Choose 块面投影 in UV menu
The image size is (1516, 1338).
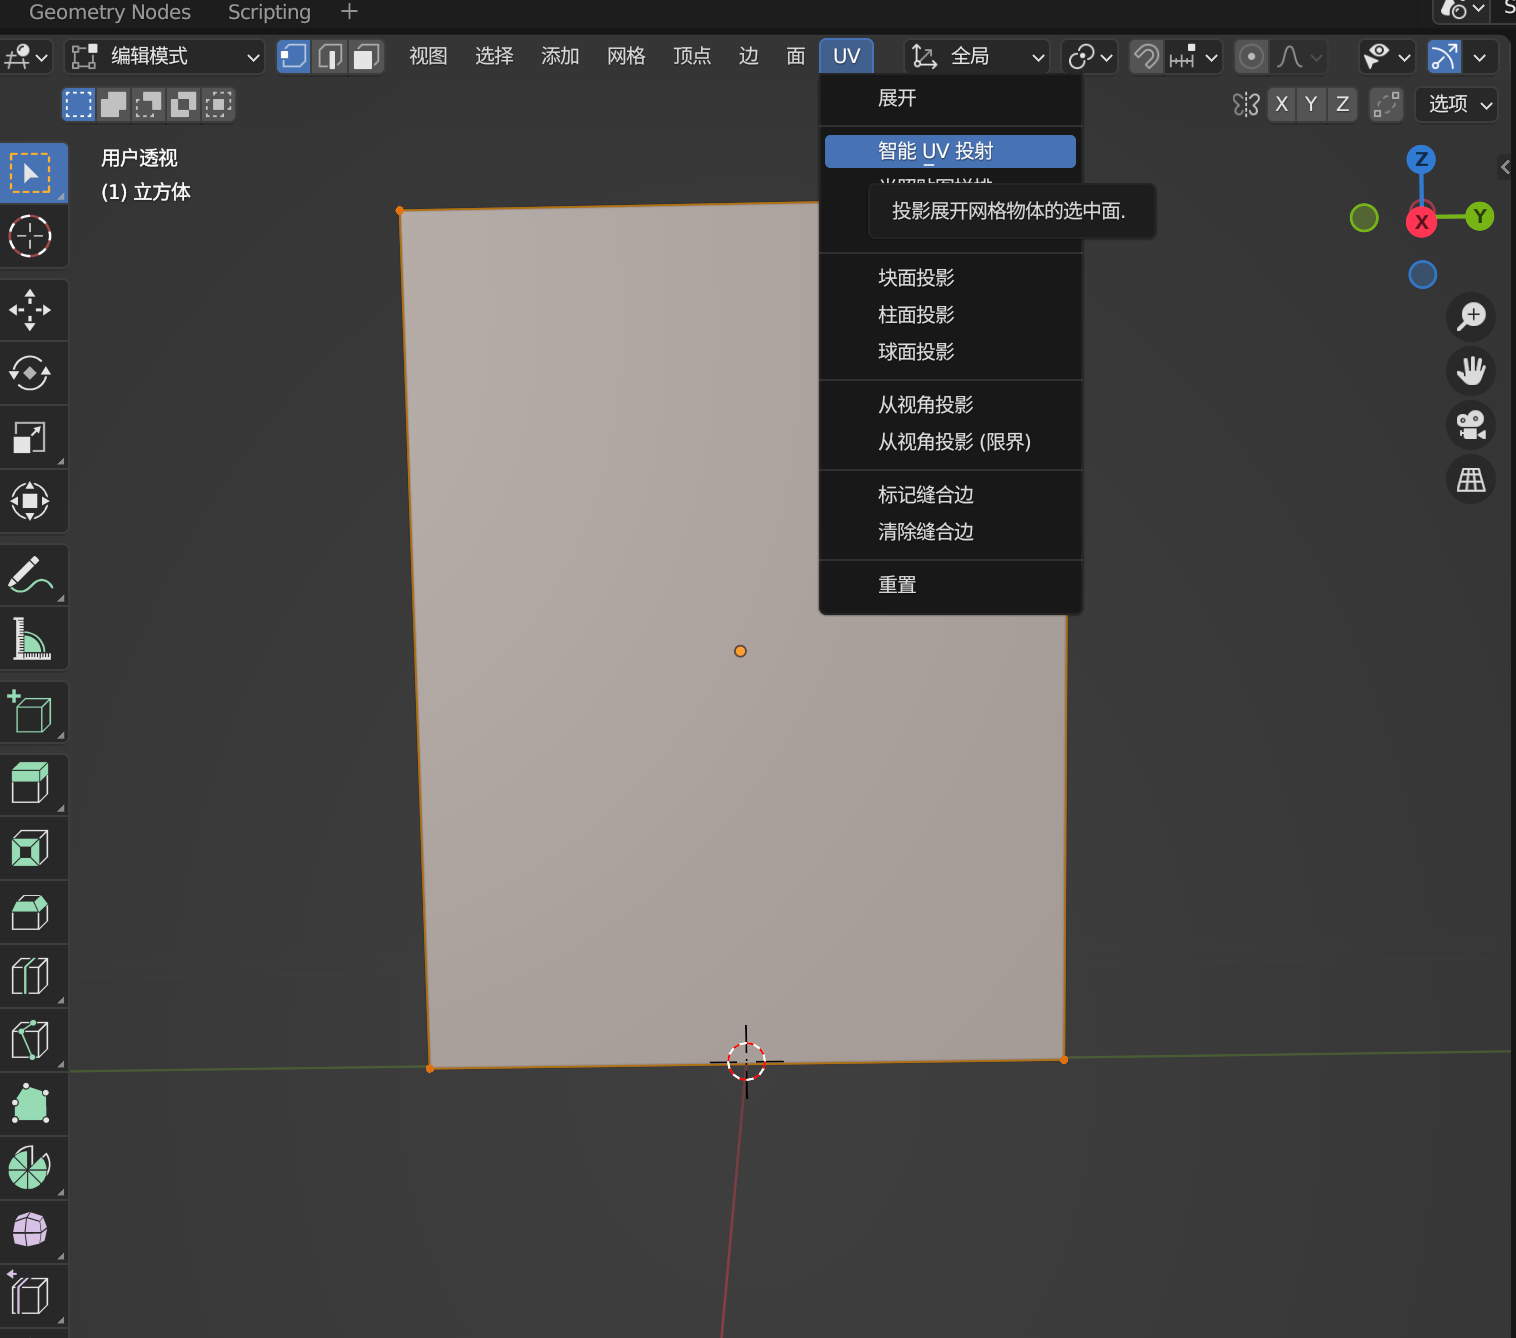pyautogui.click(x=950, y=277)
